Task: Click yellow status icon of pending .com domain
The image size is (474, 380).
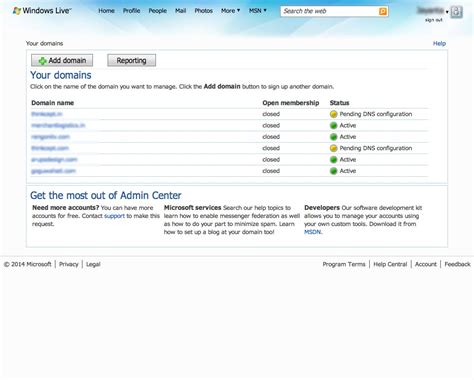Action: point(333,148)
